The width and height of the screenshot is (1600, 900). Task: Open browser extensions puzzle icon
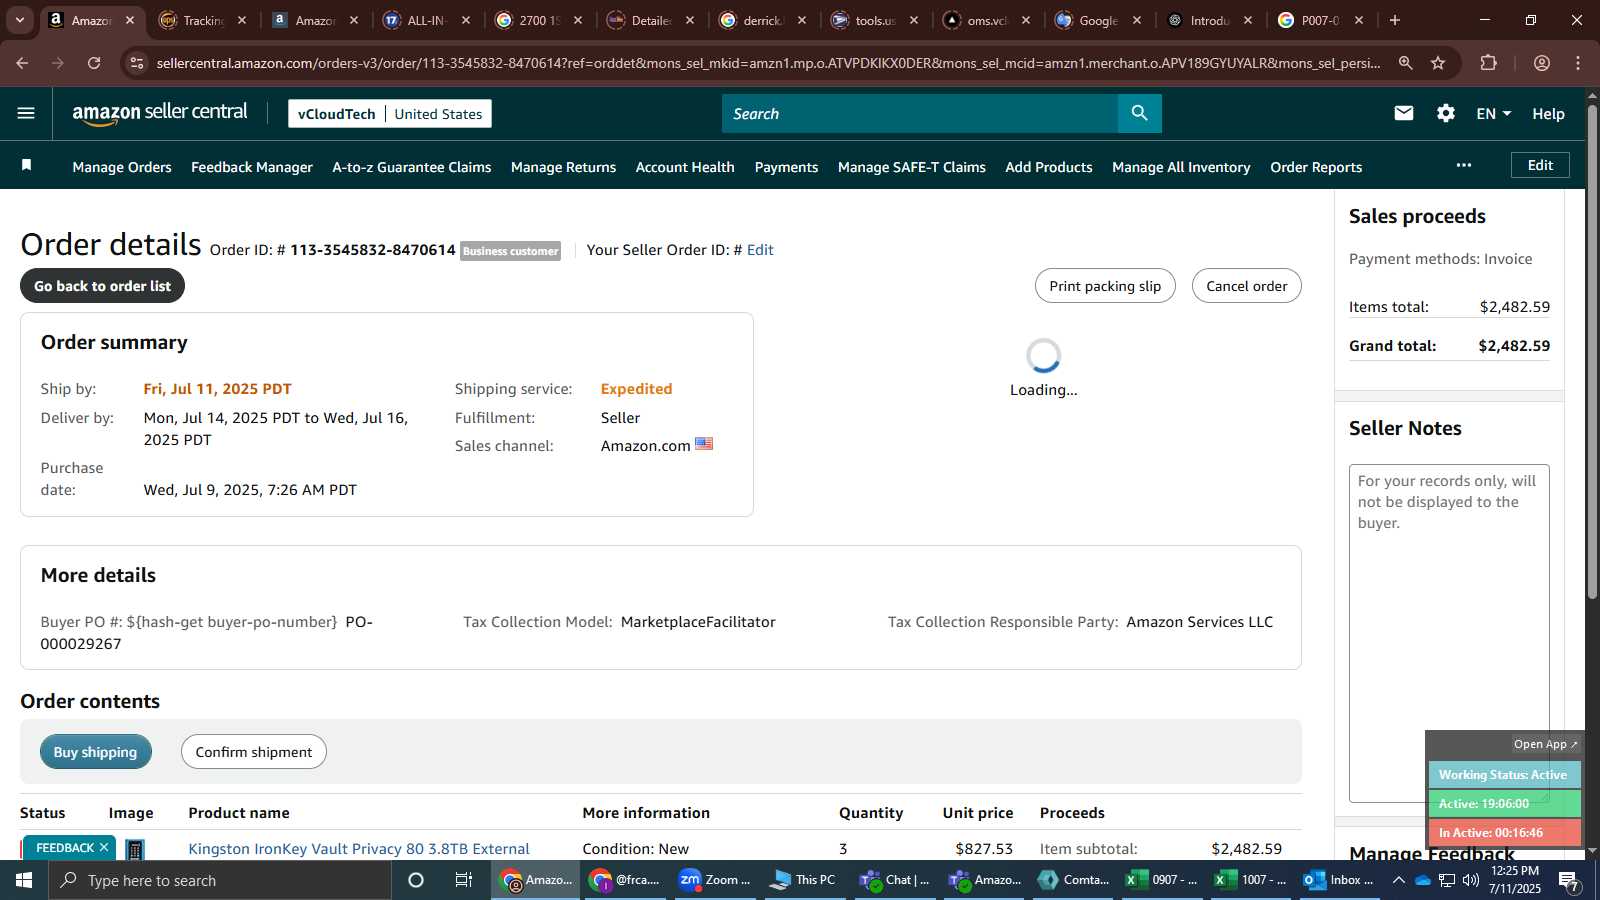click(x=1488, y=63)
